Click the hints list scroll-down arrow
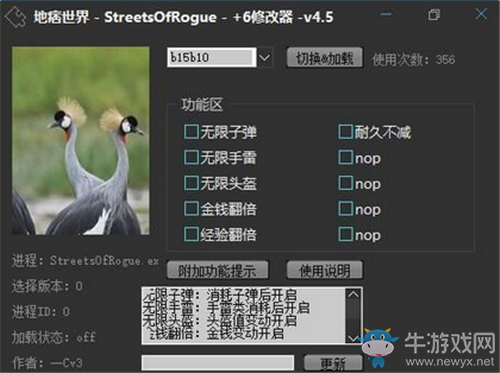The height and width of the screenshot is (373, 500). pos(353,338)
